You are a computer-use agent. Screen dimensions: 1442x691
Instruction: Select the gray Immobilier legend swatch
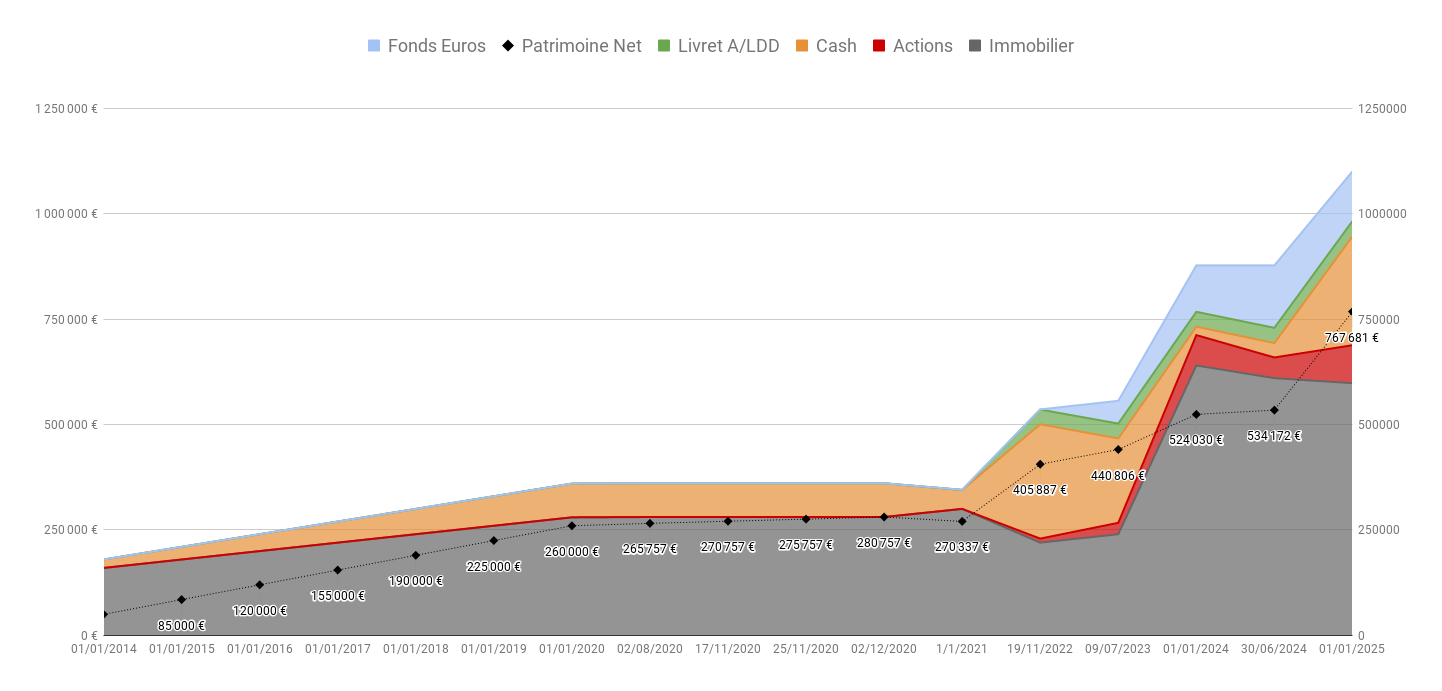(975, 46)
